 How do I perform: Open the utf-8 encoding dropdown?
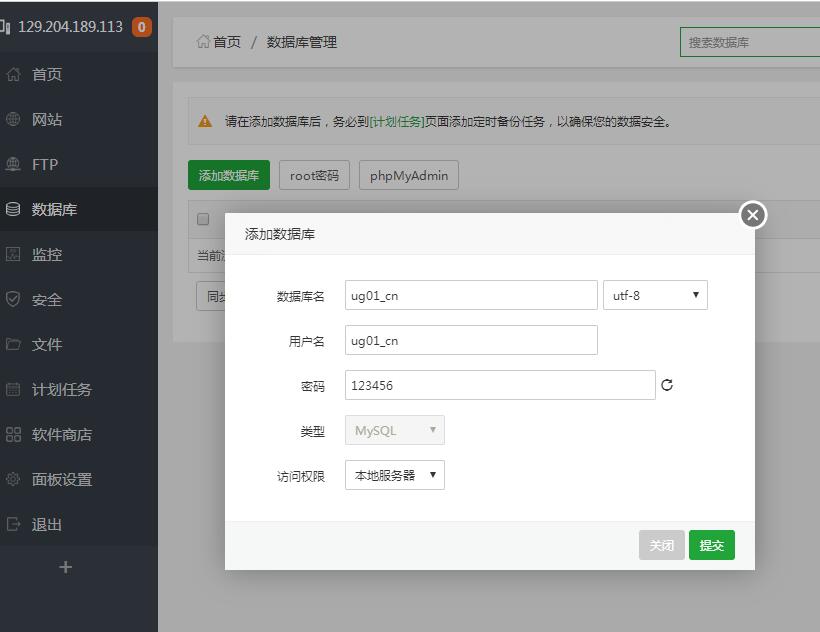(x=655, y=295)
